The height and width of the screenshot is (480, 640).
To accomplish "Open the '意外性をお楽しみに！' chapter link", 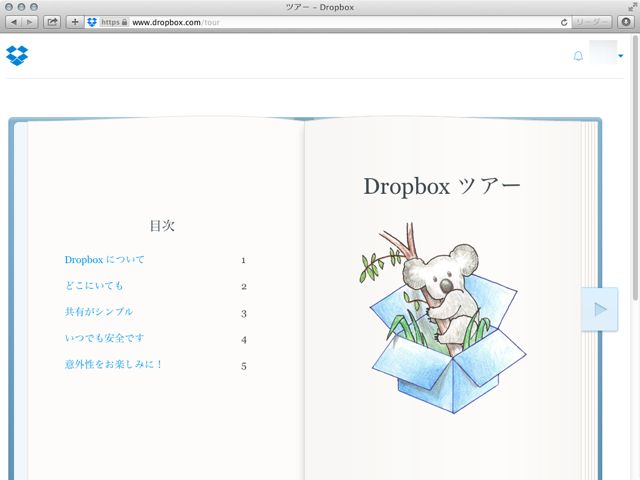I will coord(113,364).
